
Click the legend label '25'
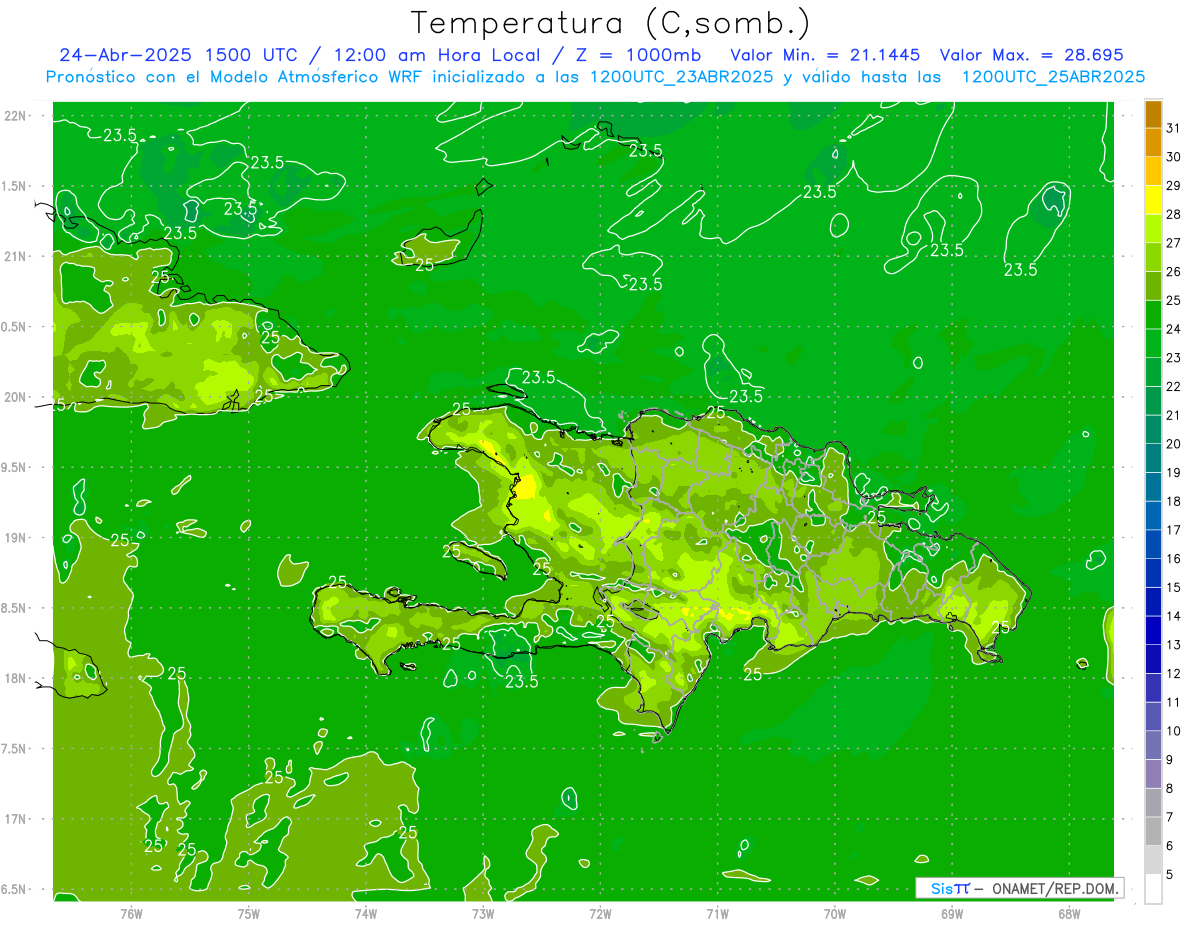[1174, 300]
